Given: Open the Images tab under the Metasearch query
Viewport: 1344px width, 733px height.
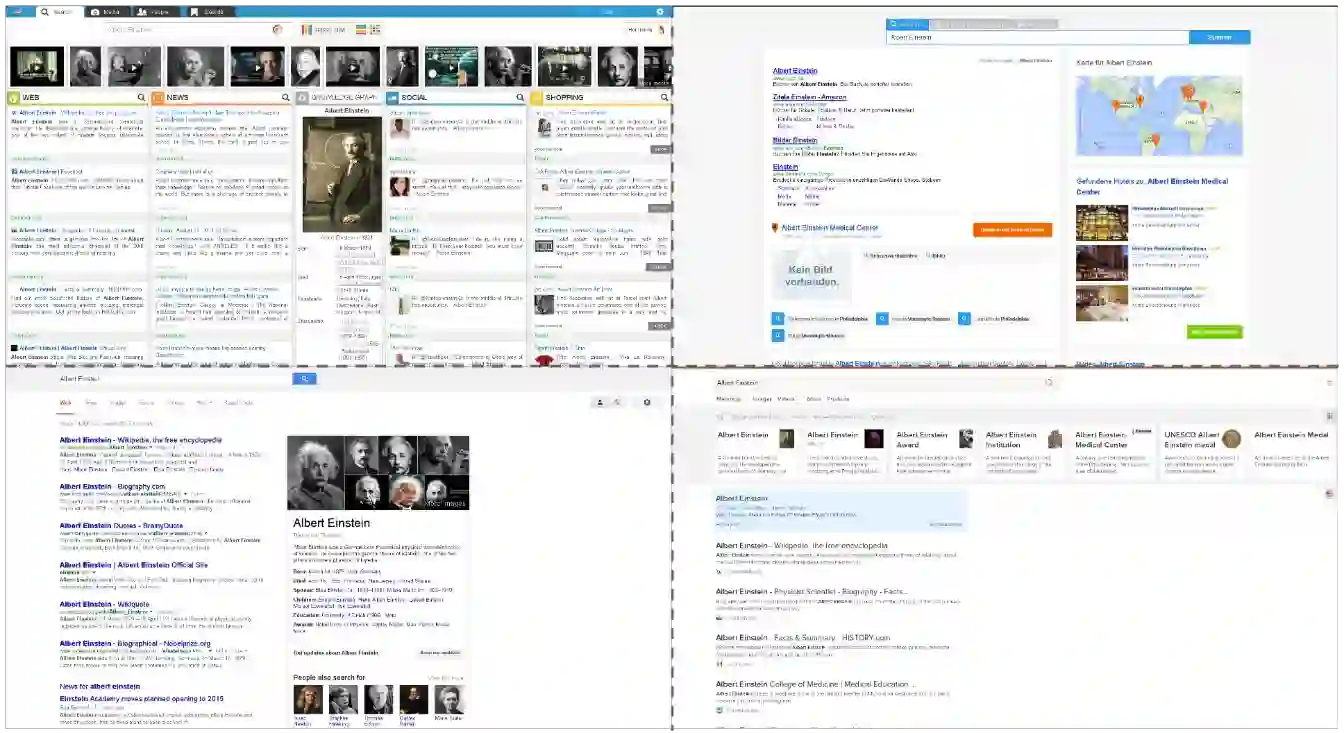Looking at the screenshot, I should click(x=762, y=399).
